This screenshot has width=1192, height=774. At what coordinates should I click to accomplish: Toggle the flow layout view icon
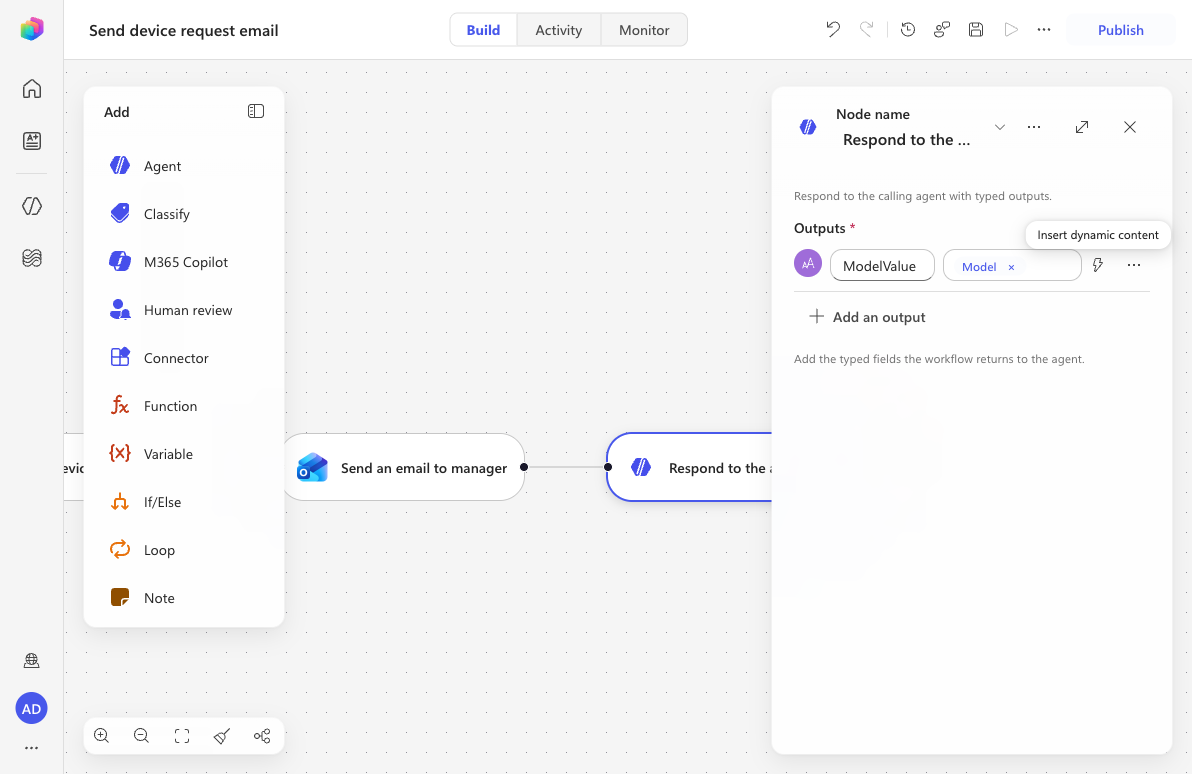(262, 735)
